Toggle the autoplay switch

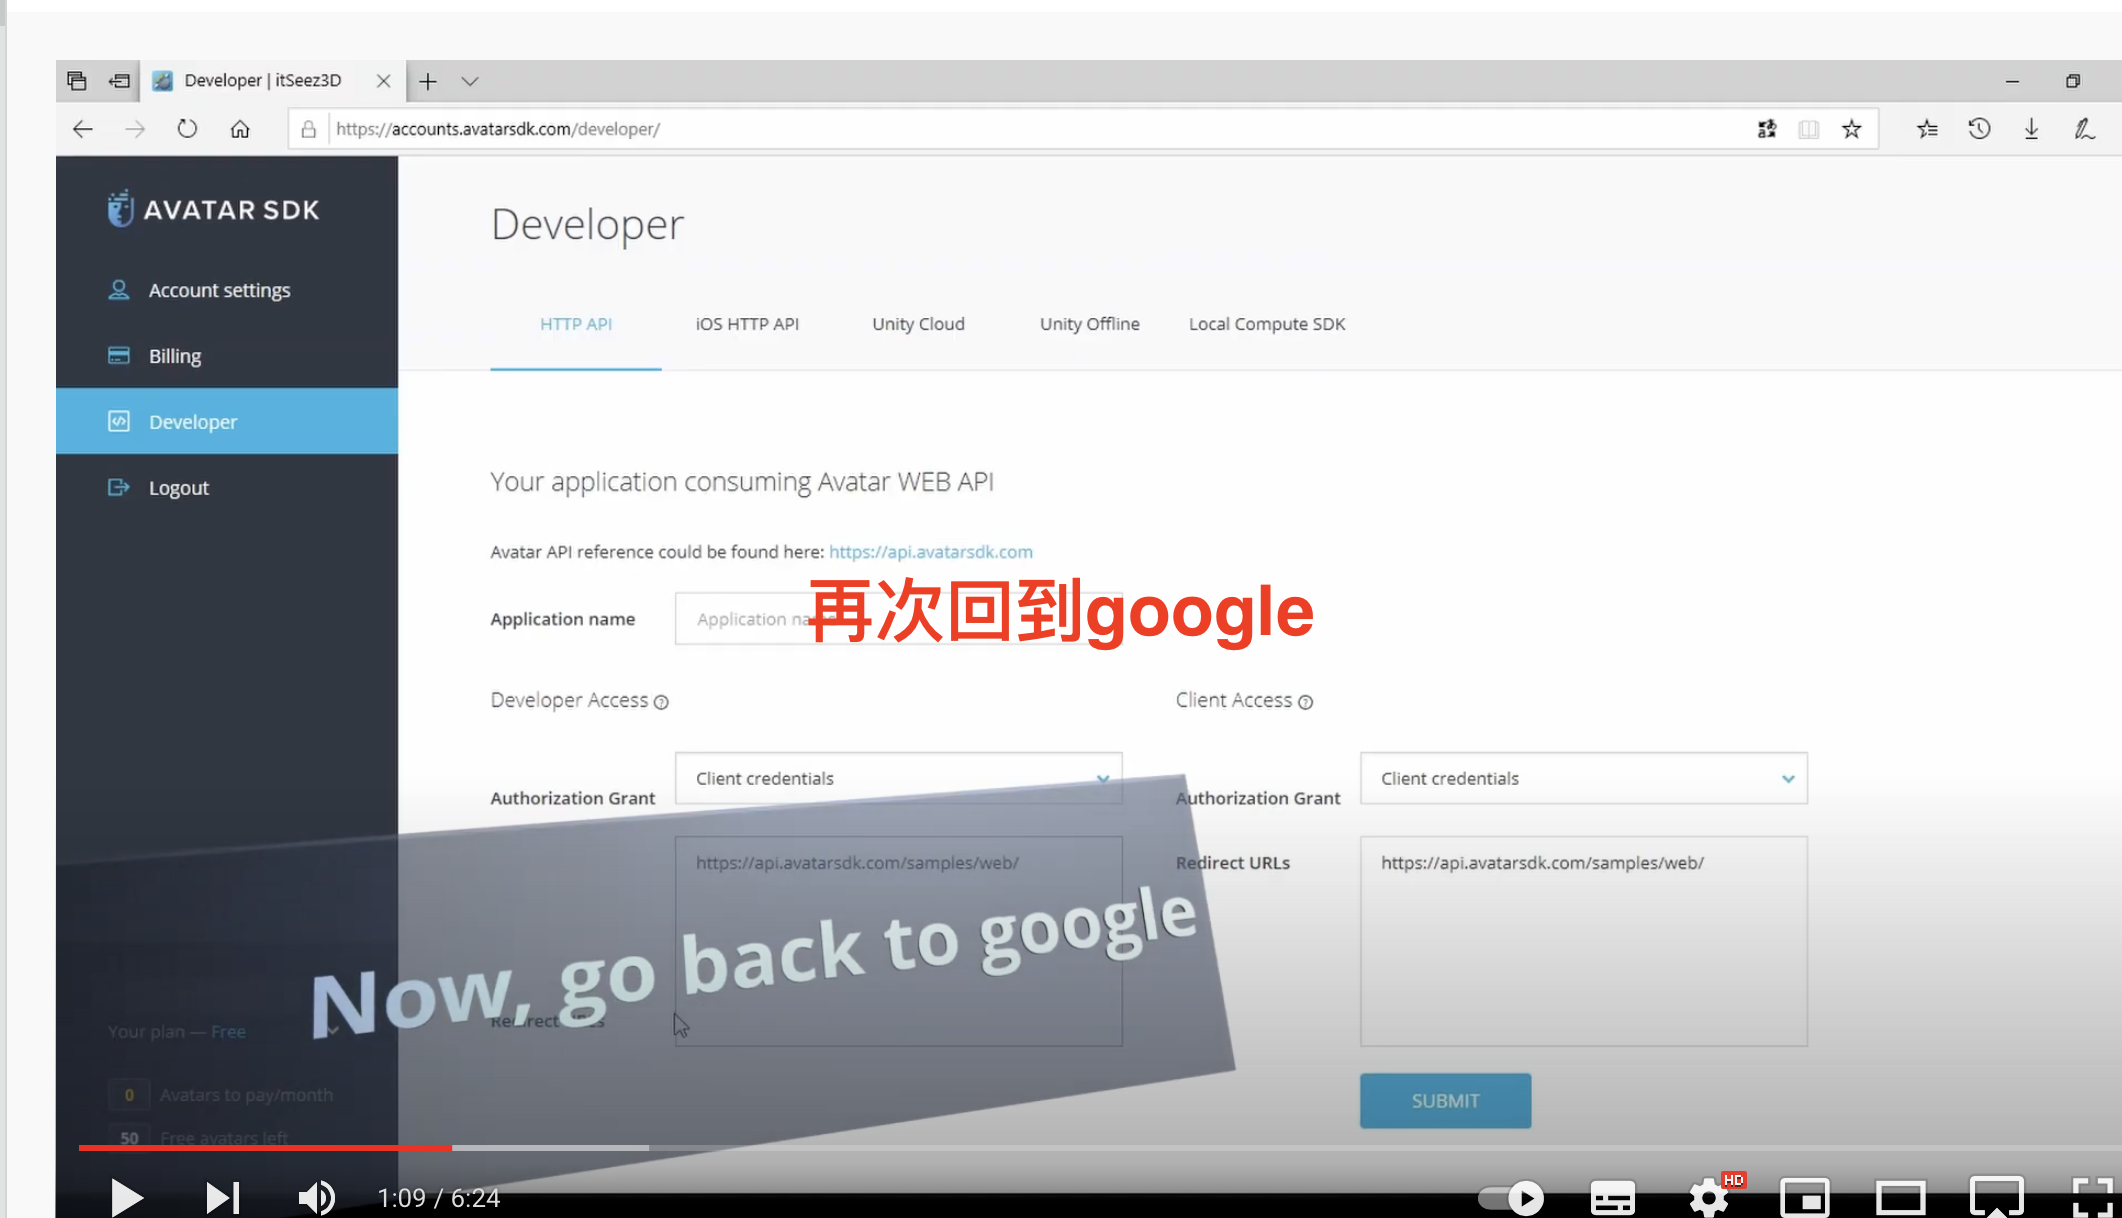pos(1511,1197)
